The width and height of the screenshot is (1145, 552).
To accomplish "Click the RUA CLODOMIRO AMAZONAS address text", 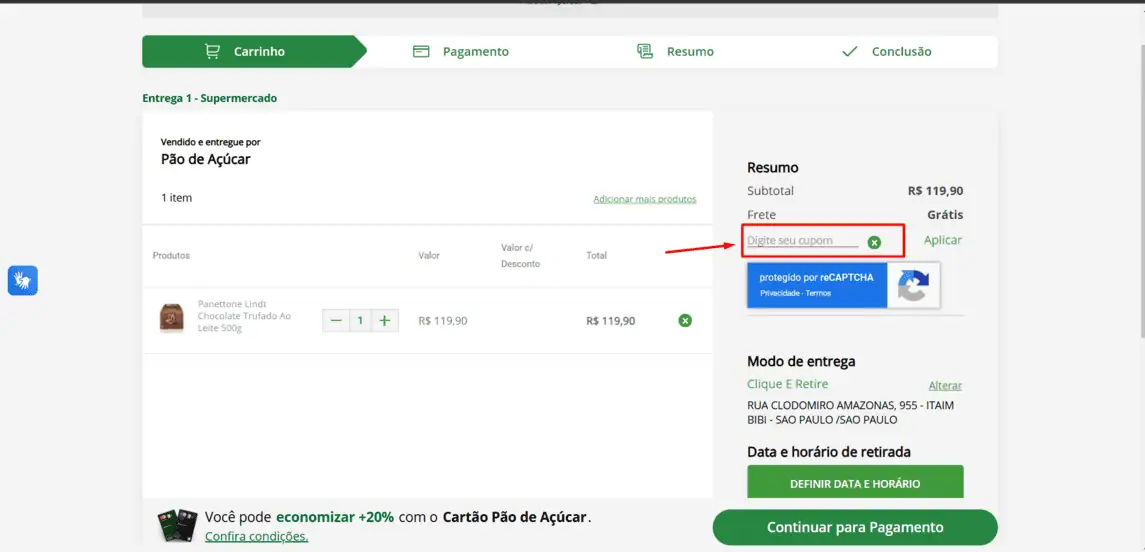I will pyautogui.click(x=851, y=413).
